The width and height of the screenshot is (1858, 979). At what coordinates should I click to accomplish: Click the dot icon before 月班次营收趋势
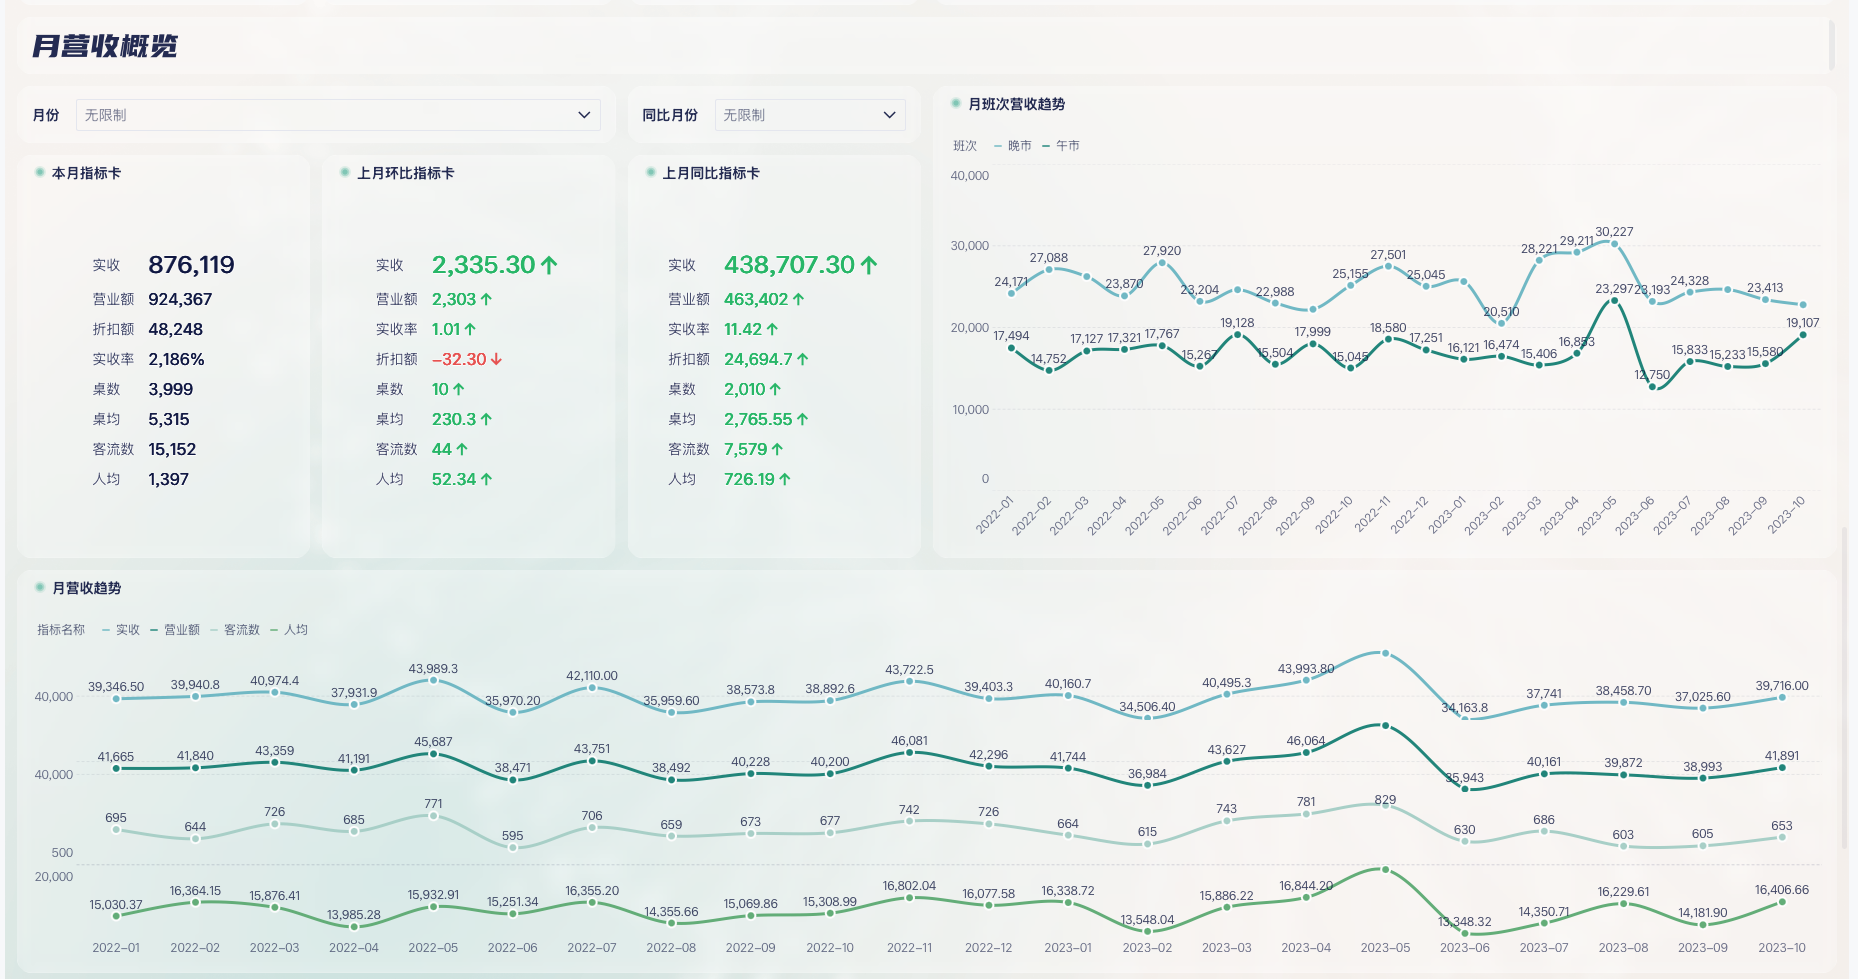(x=956, y=103)
